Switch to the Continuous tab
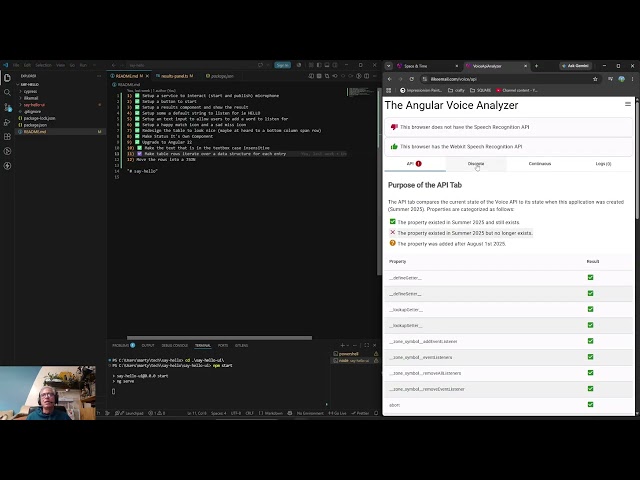The width and height of the screenshot is (640, 480). tap(540, 164)
